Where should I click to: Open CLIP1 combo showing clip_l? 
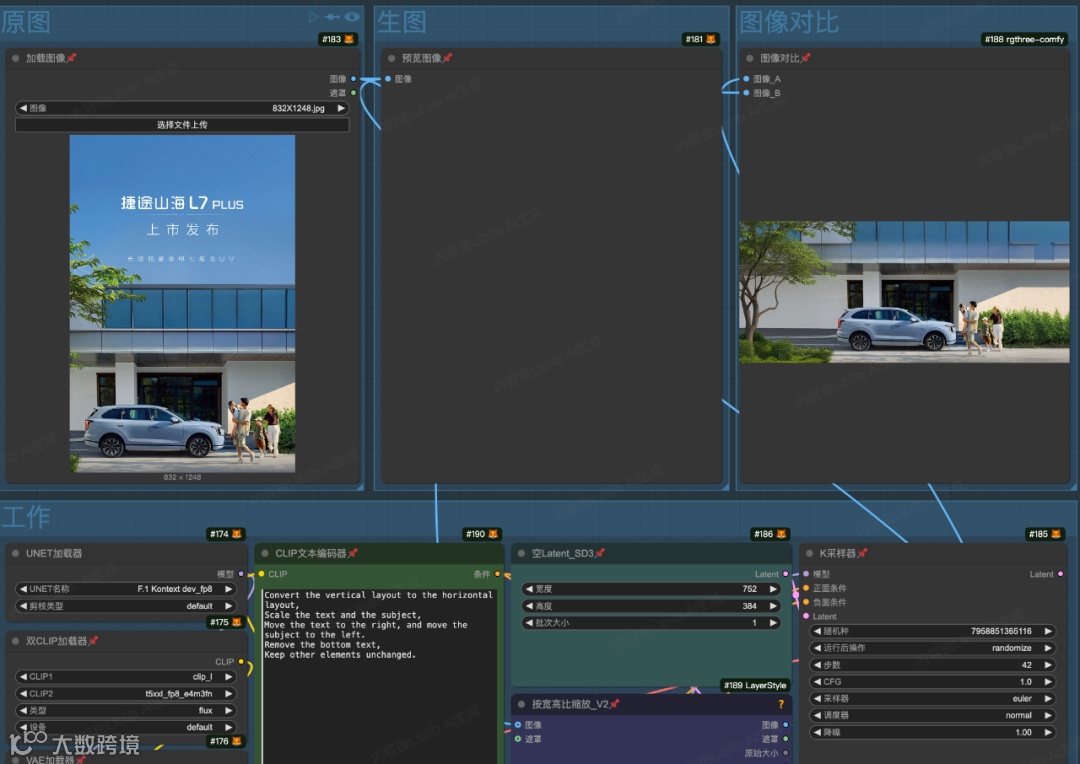pyautogui.click(x=125, y=677)
